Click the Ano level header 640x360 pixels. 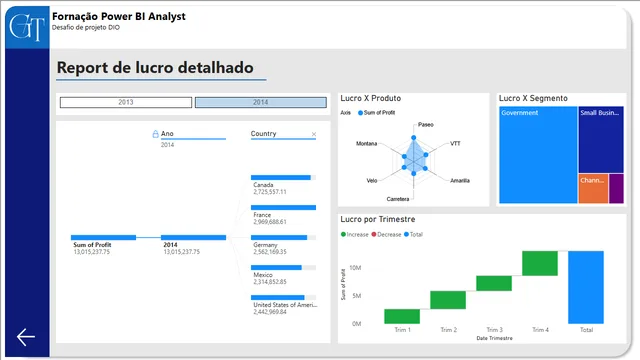pos(167,133)
